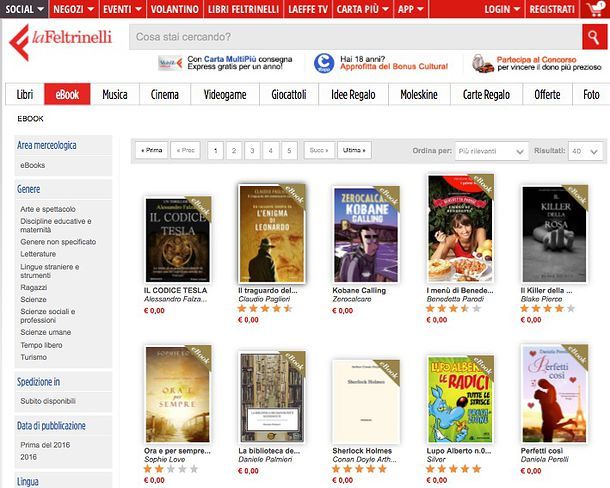This screenshot has height=488, width=610.
Task: Expand the NEGOZI dropdown
Action: [74, 9]
